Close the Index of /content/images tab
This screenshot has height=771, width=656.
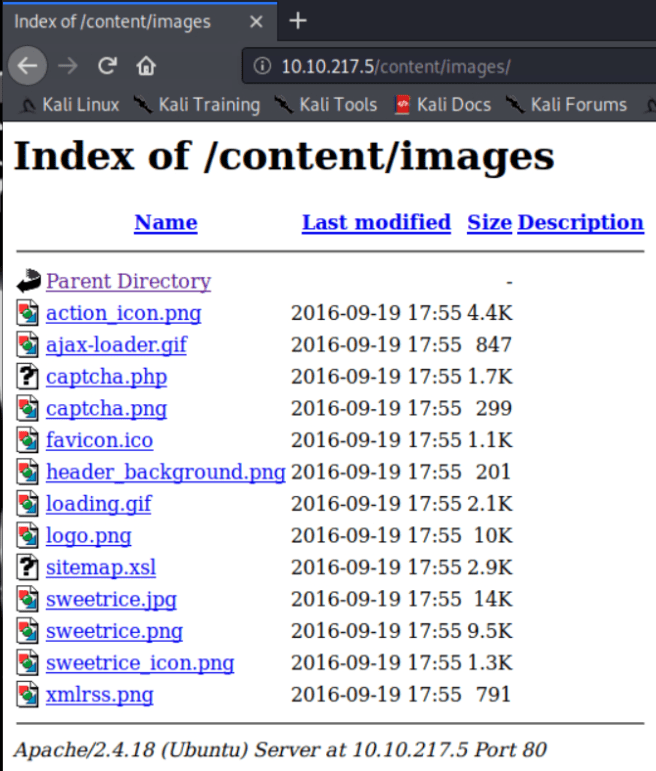coord(257,21)
